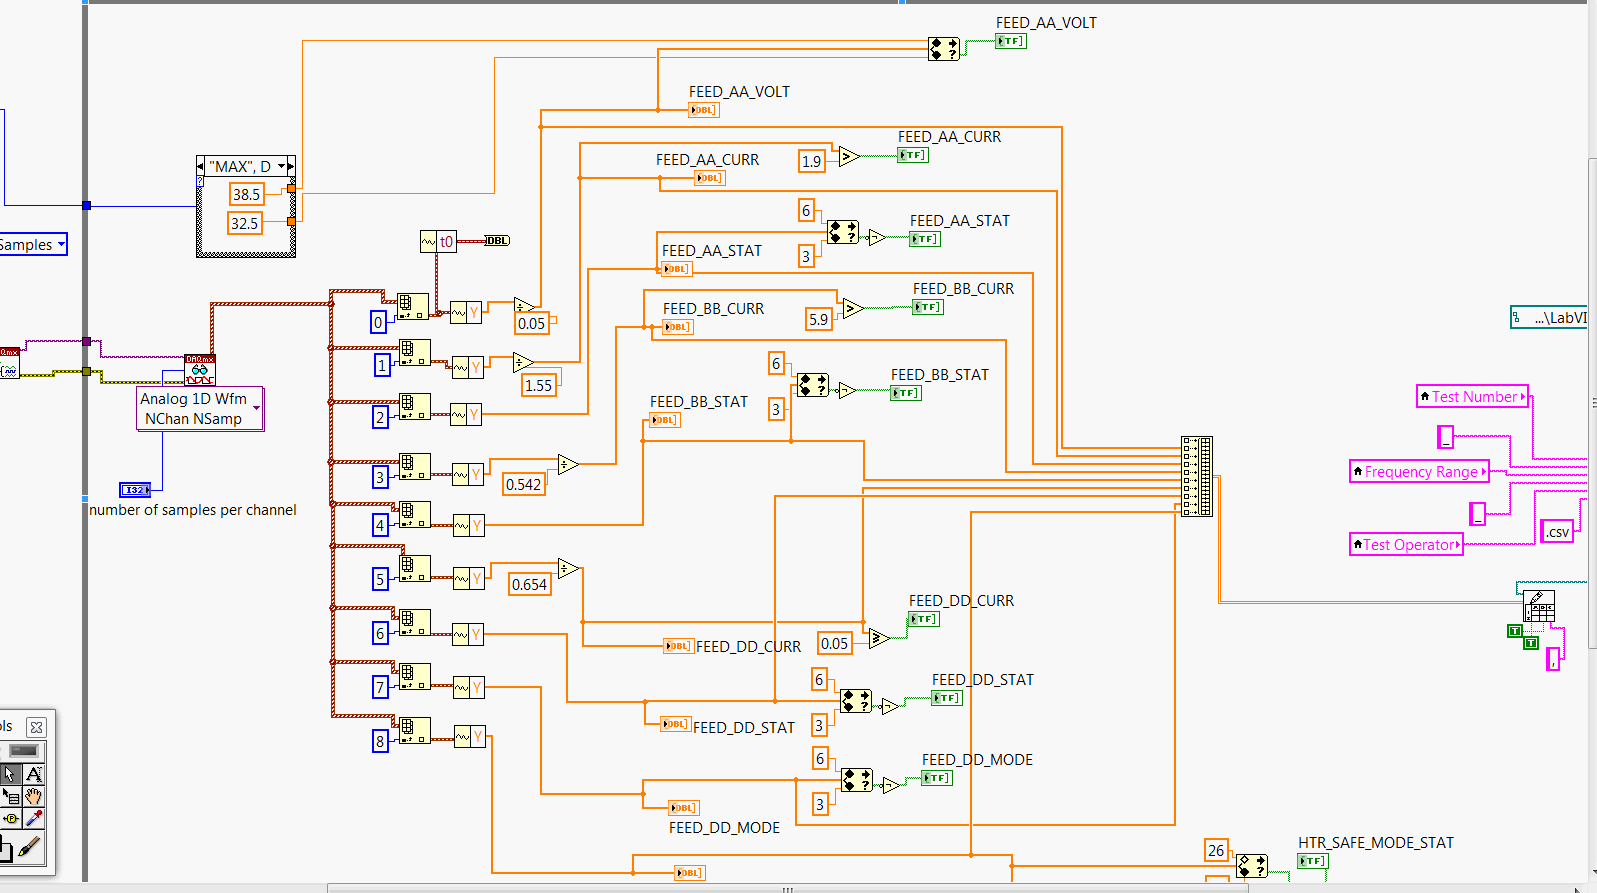The height and width of the screenshot is (893, 1597).
Task: Select the Get Color dropper tool
Action: 33,818
